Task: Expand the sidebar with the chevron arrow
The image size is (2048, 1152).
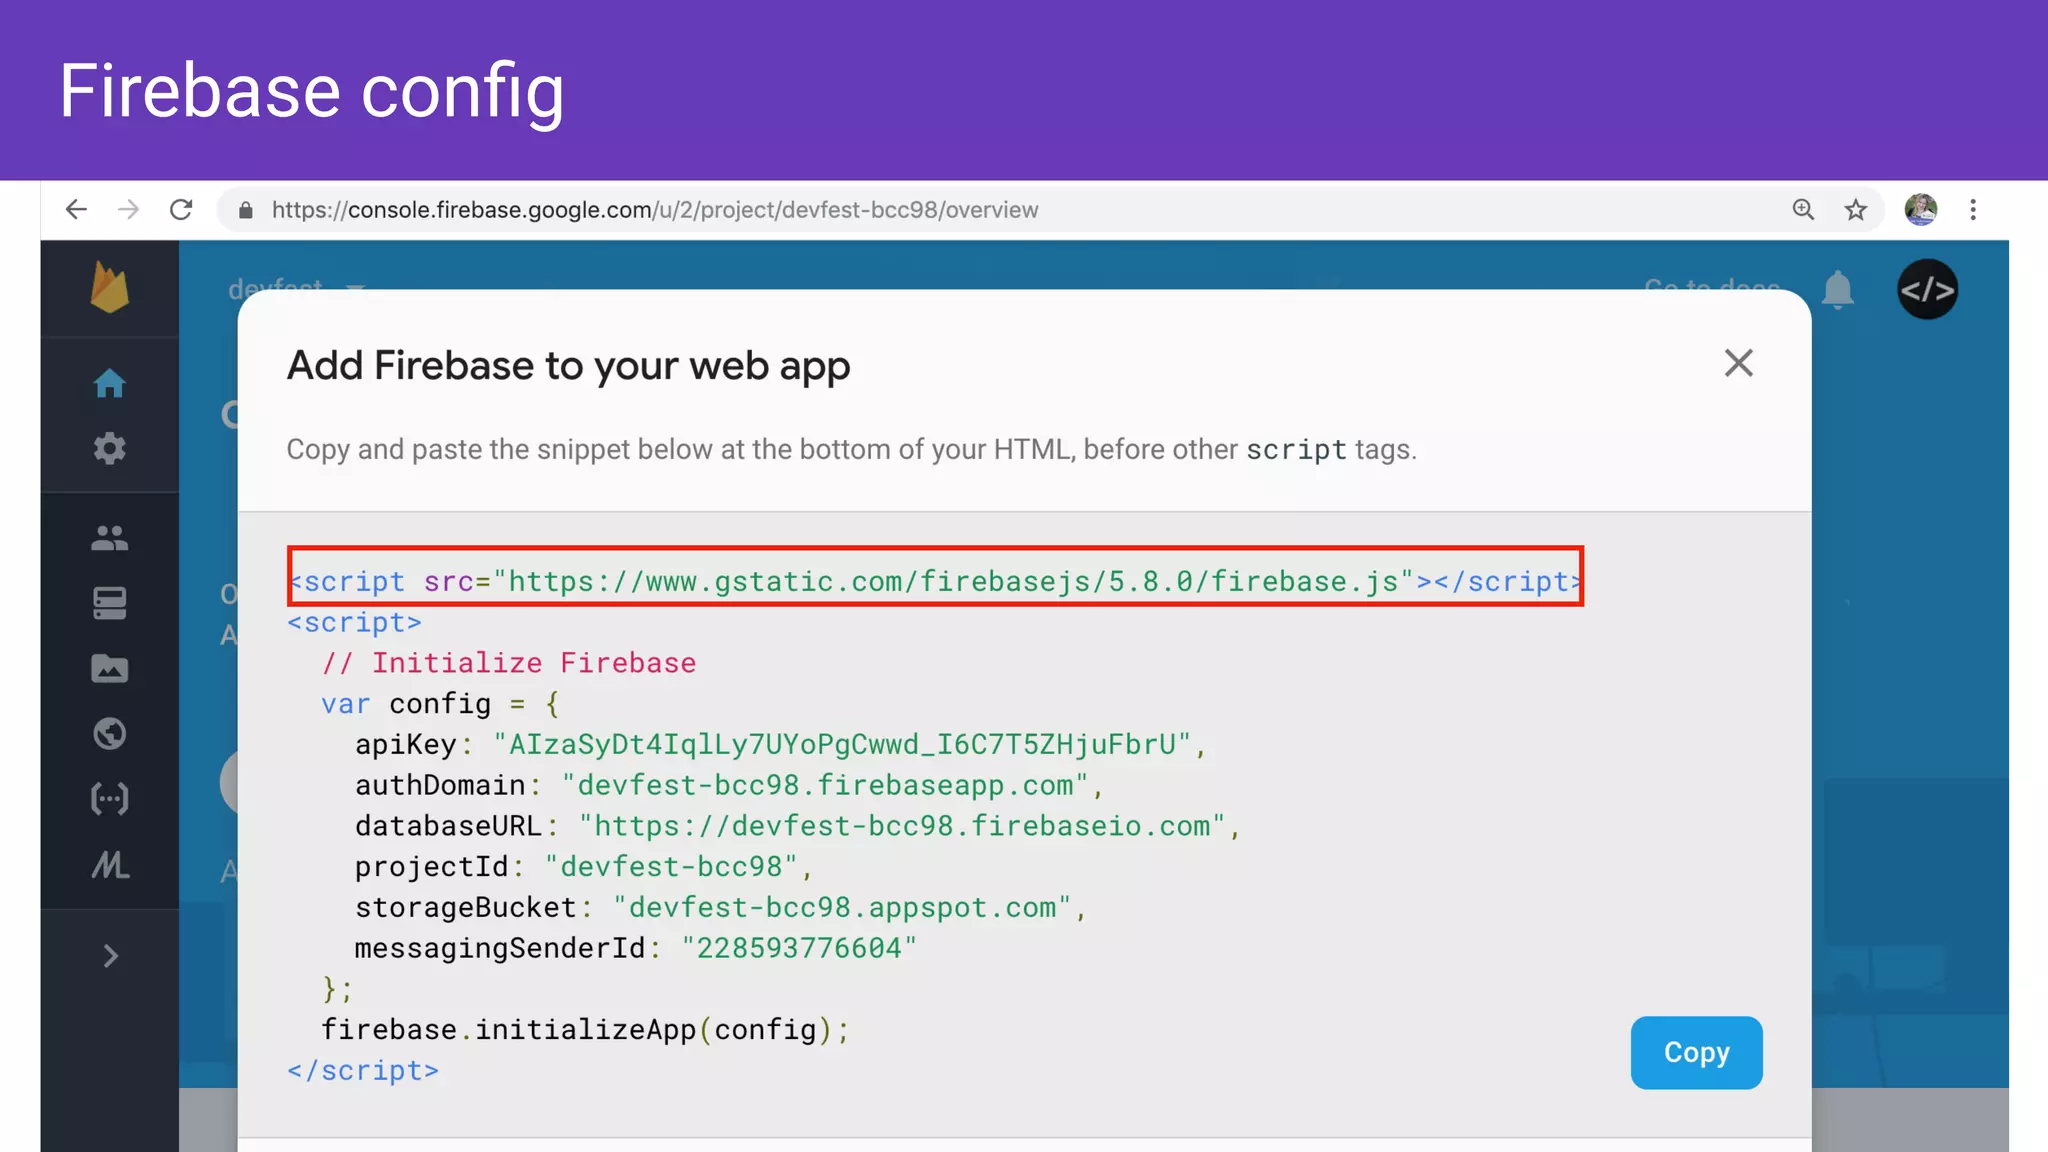Action: [x=111, y=957]
